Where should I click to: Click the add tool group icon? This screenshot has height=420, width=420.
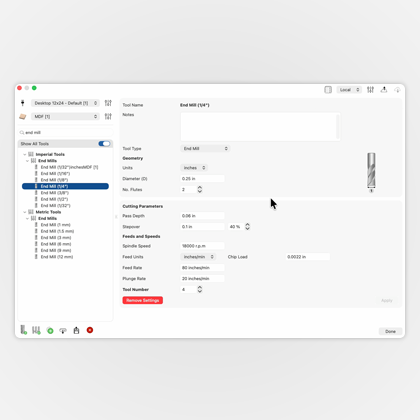point(36,330)
